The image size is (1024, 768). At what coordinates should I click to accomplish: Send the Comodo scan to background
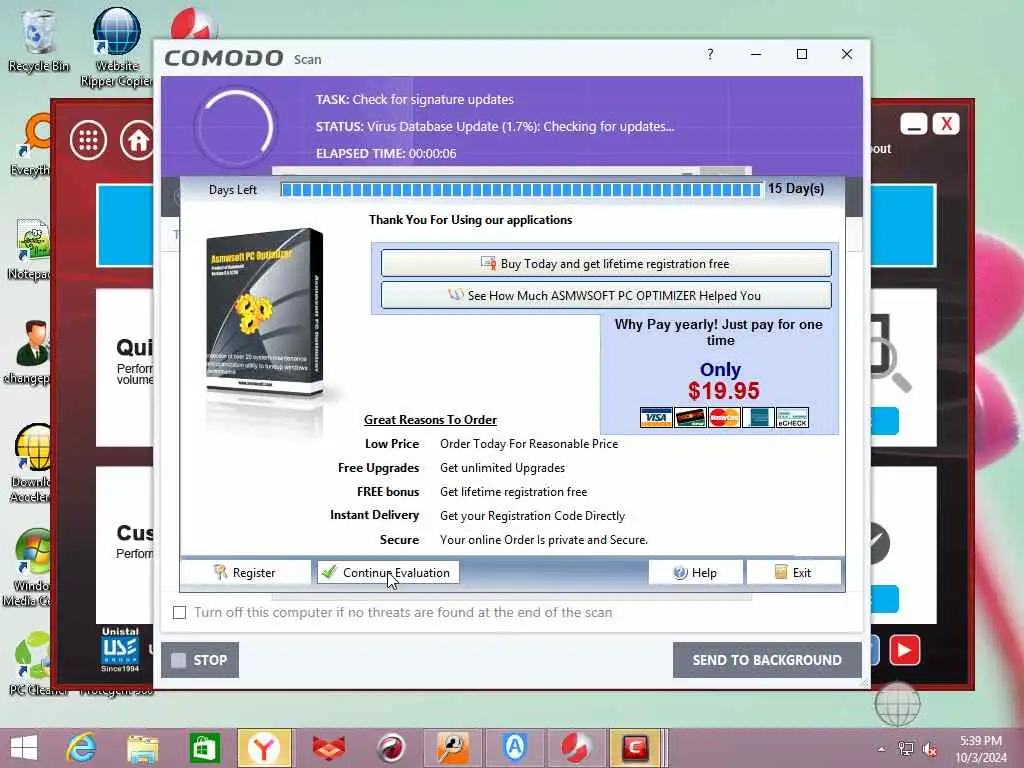click(x=767, y=660)
